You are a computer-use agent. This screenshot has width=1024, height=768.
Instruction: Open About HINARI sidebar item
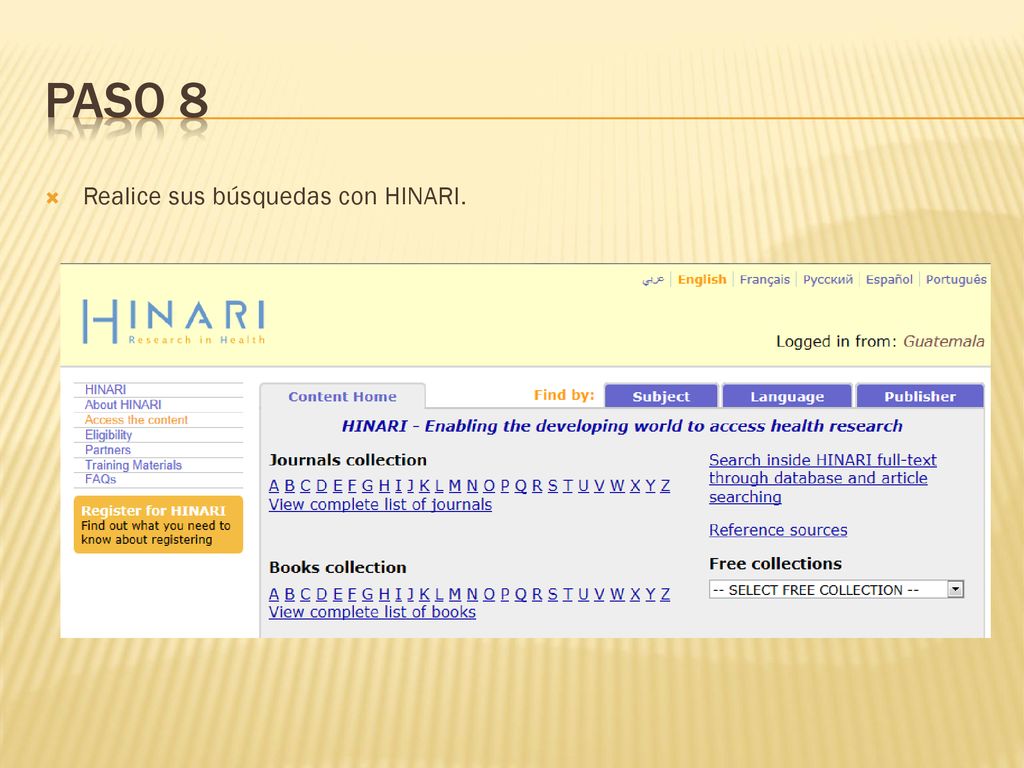(123, 405)
